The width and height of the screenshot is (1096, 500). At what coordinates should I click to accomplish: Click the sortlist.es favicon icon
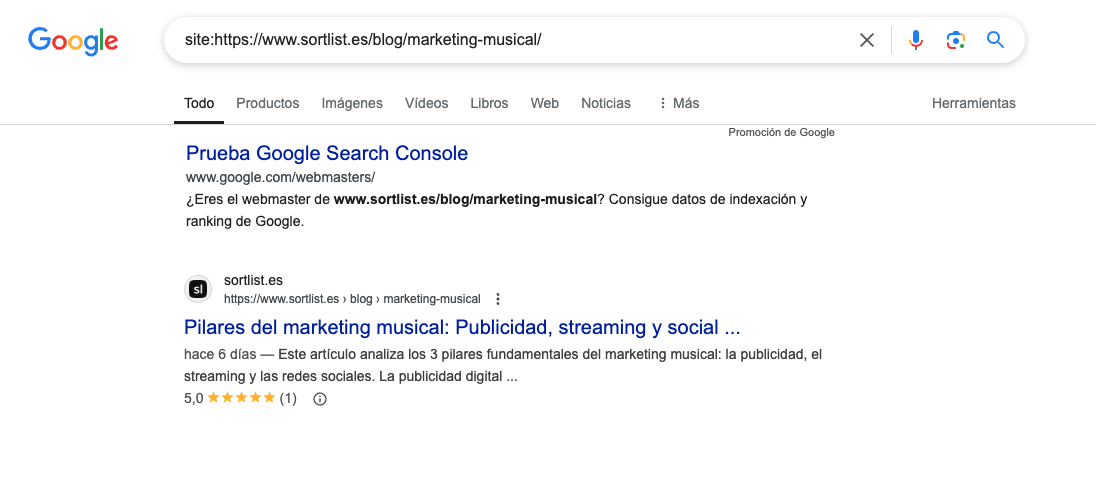tap(198, 290)
